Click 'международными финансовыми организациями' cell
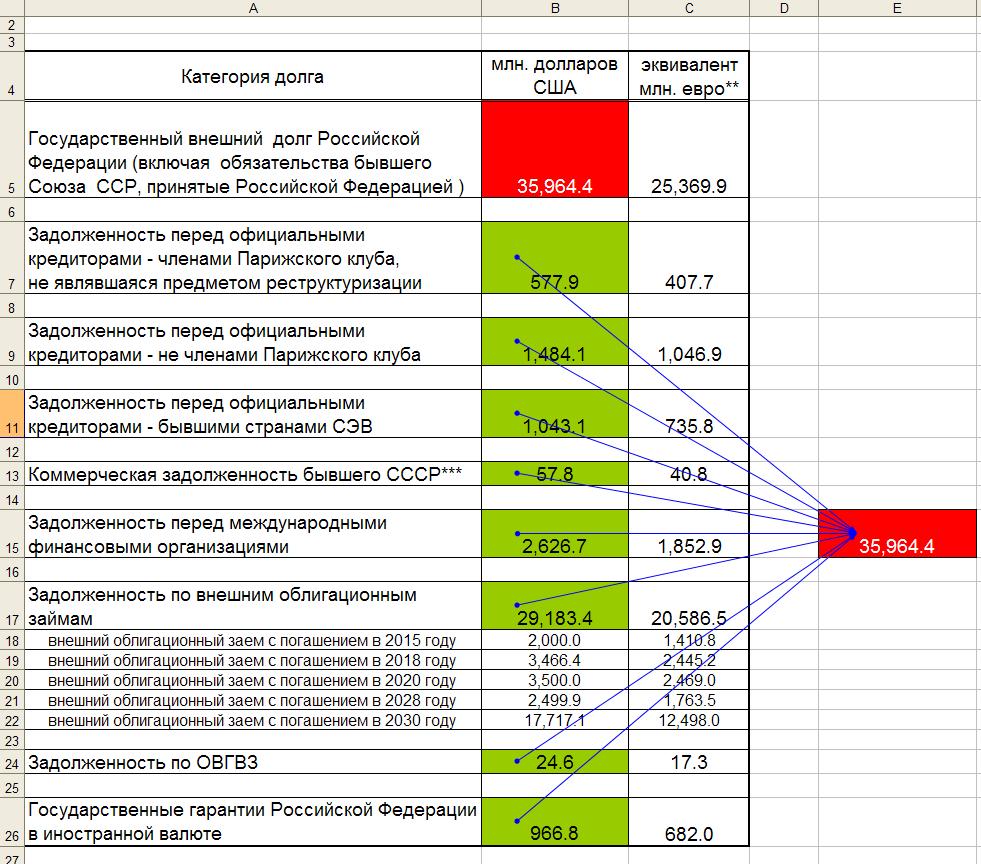Screen dimensions: 981x864 [253, 534]
